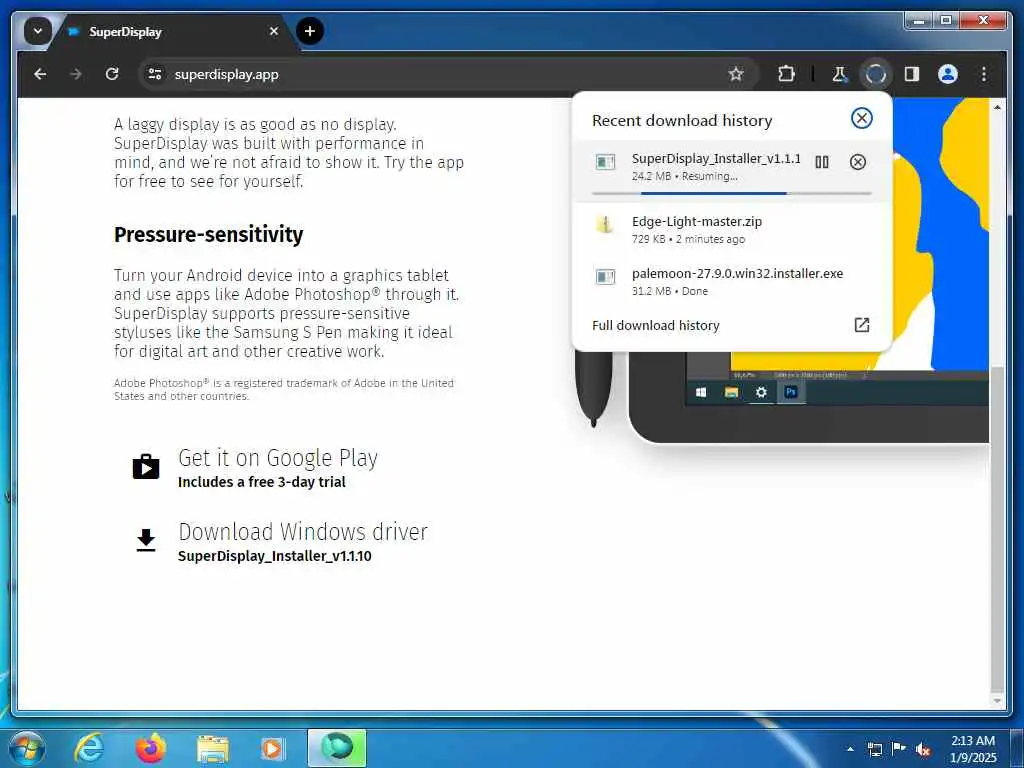Launch Firefox from the taskbar

[x=150, y=748]
